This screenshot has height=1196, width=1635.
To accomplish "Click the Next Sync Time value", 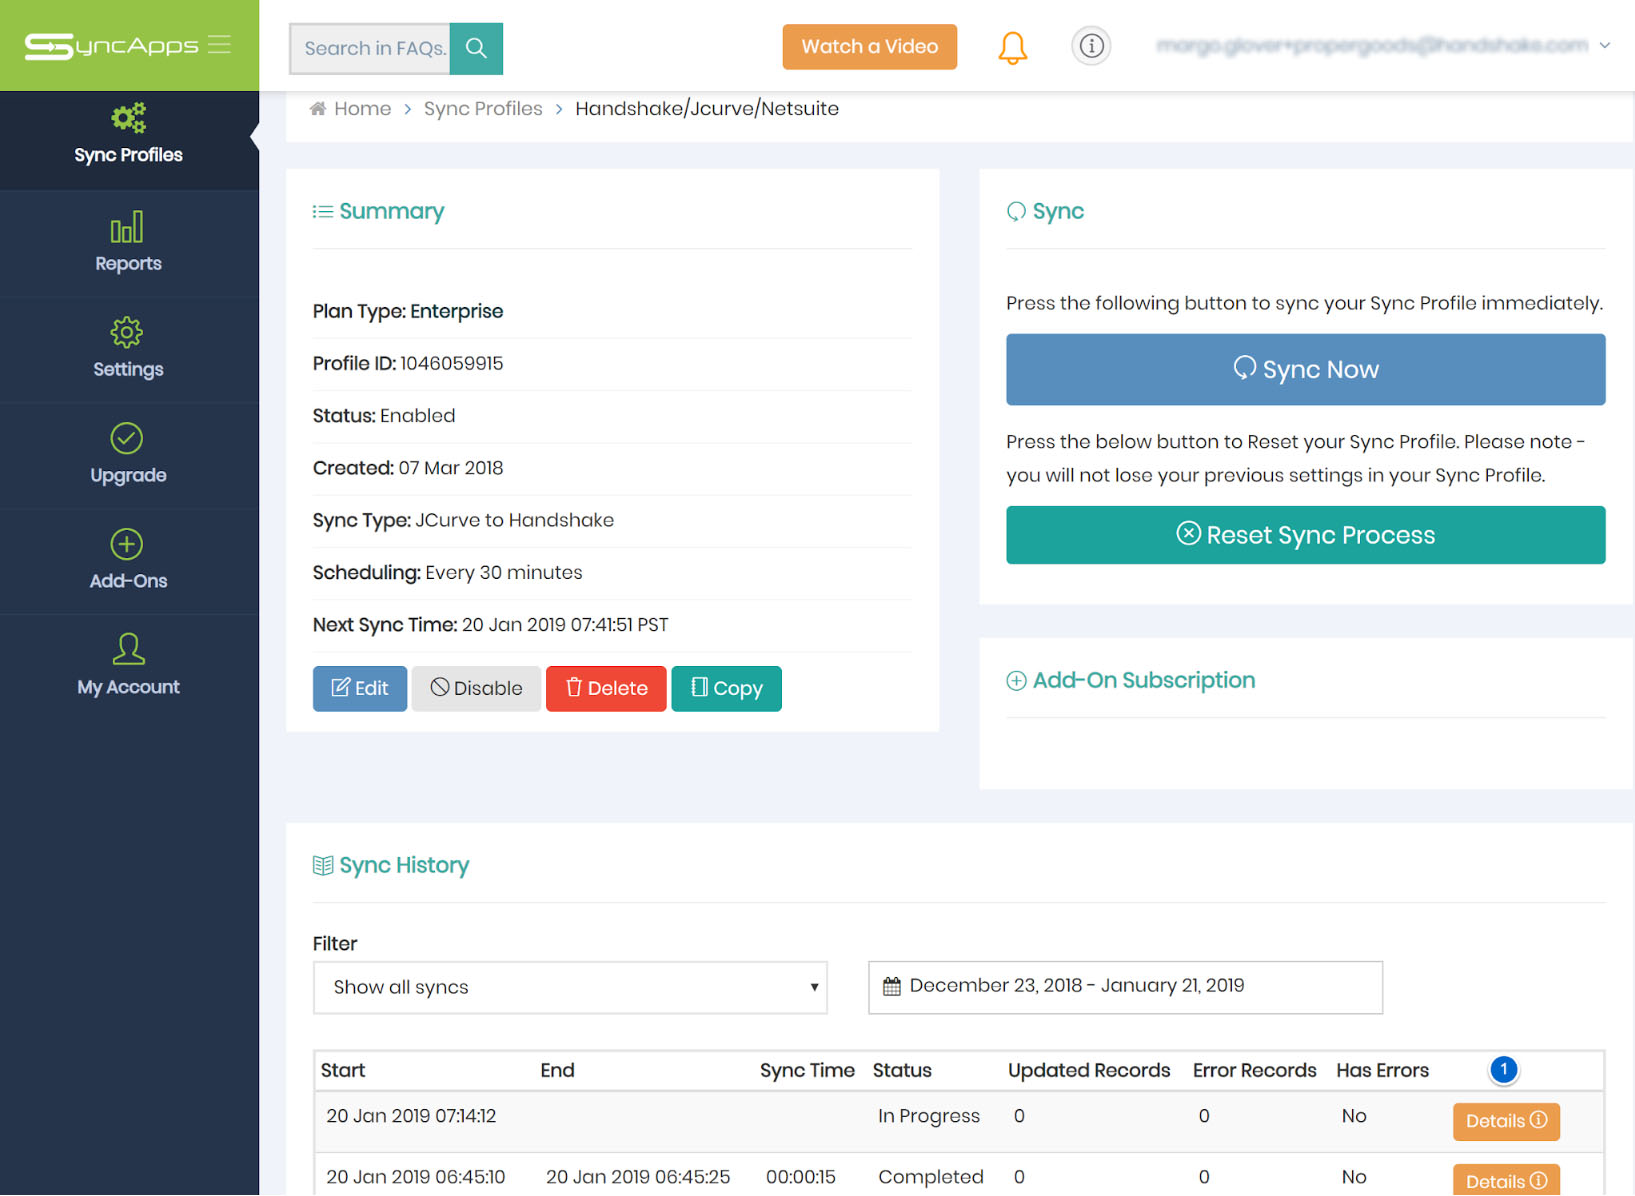I will 565,625.
